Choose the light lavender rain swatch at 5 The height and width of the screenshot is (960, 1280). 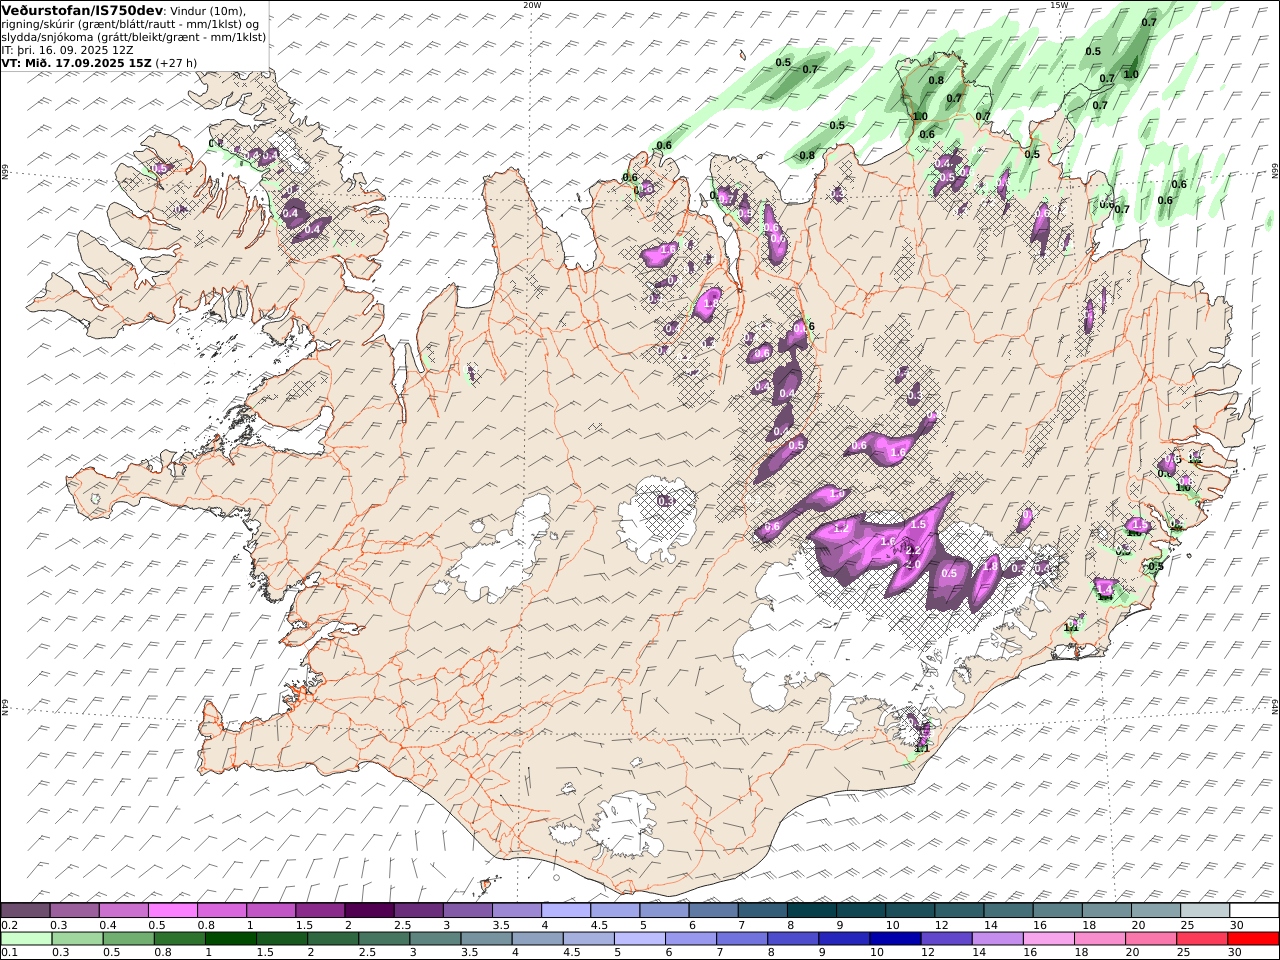click(x=639, y=939)
